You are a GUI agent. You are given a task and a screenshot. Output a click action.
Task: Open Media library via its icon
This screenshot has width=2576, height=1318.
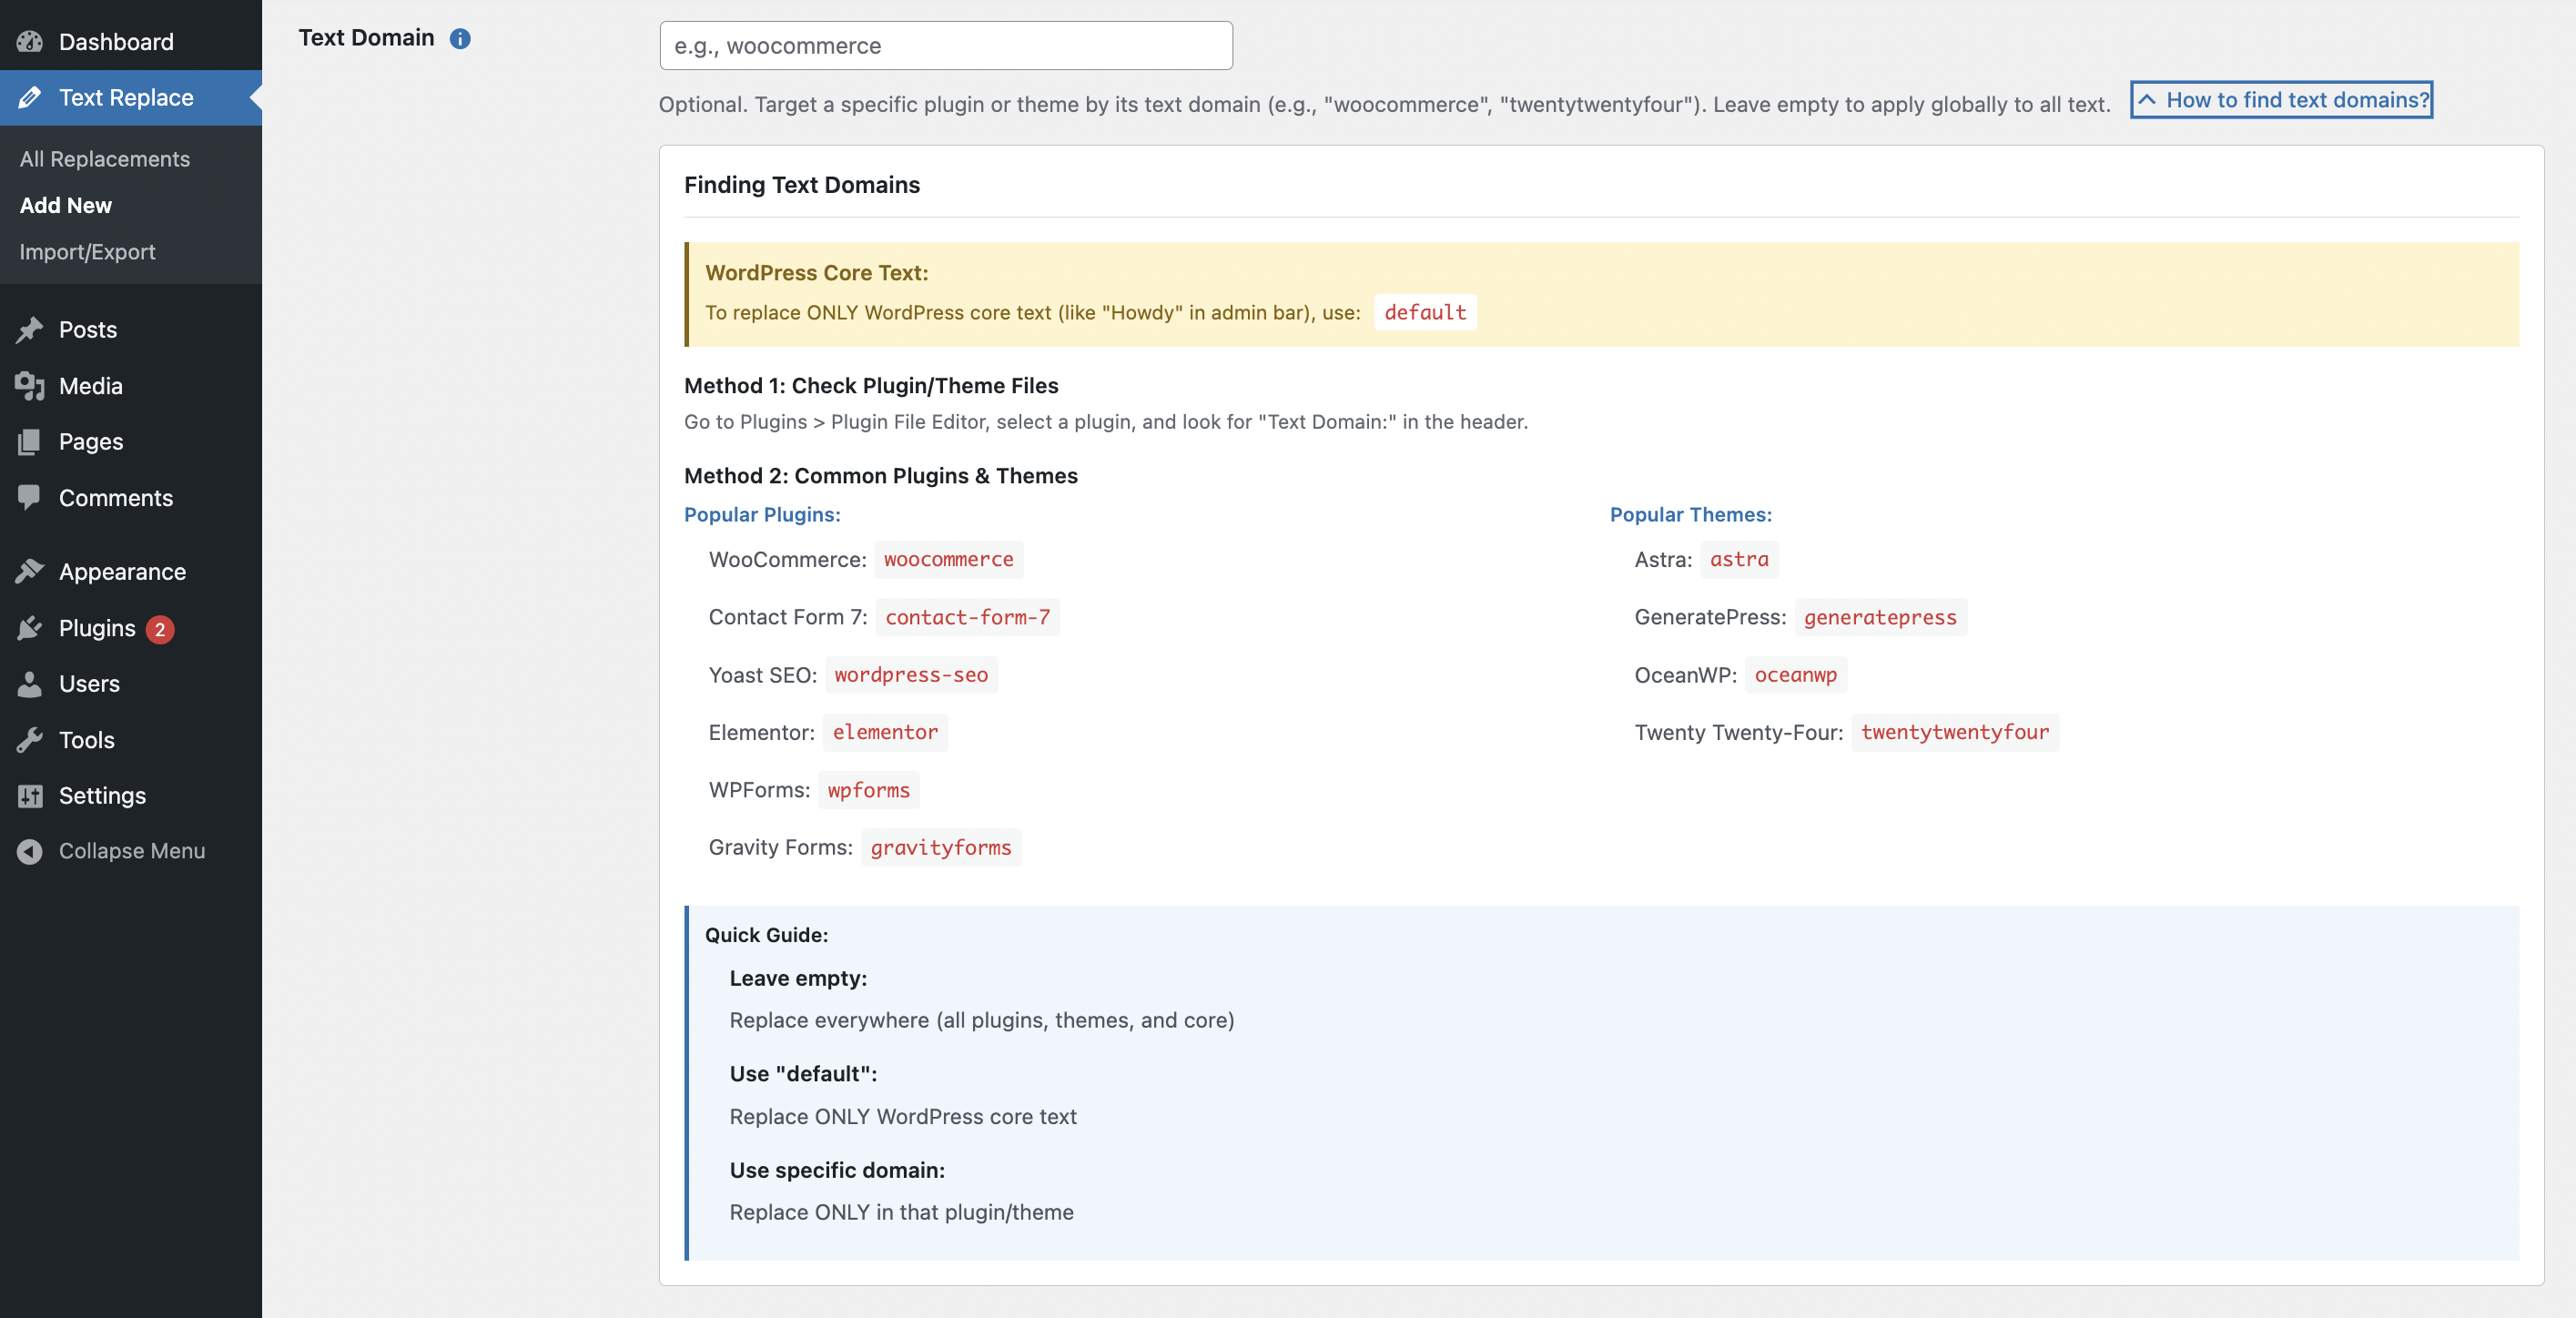point(30,385)
